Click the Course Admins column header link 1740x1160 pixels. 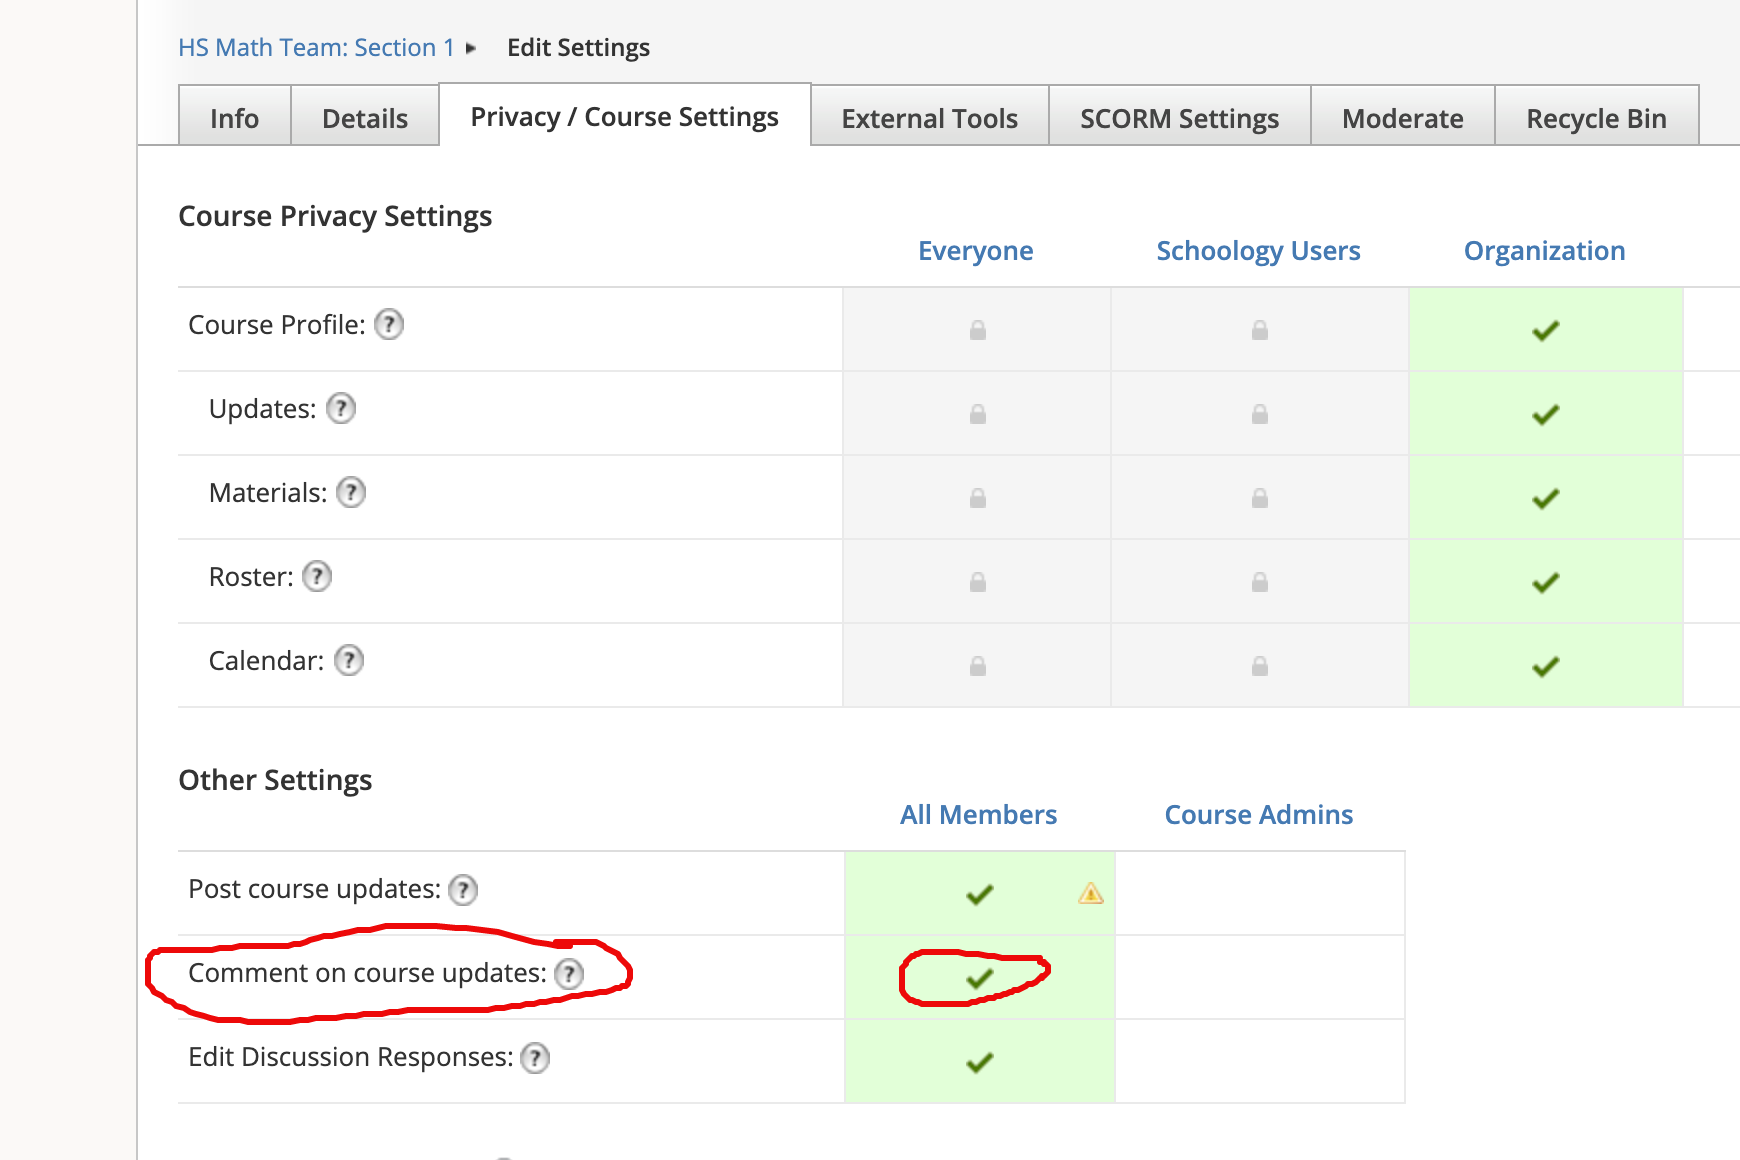(1259, 814)
